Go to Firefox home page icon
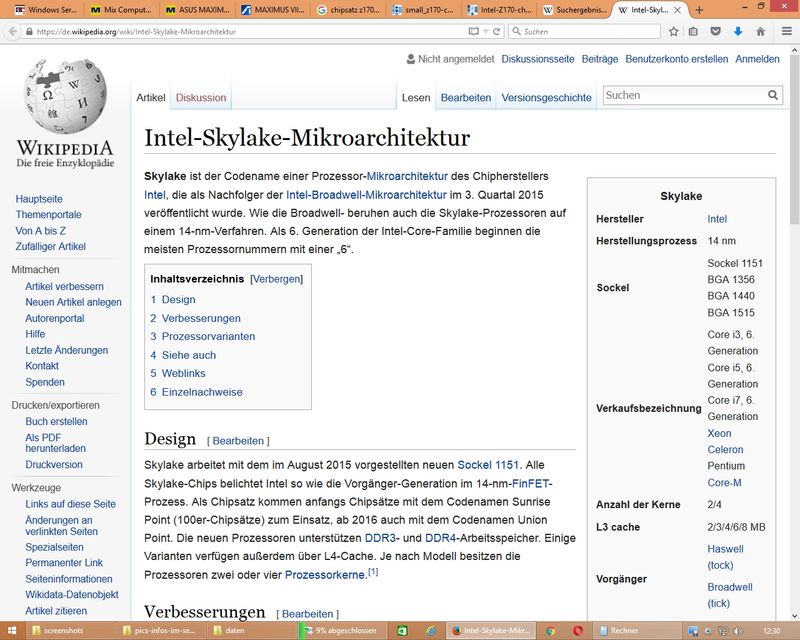Screen dimensions: 800x640 point(760,31)
